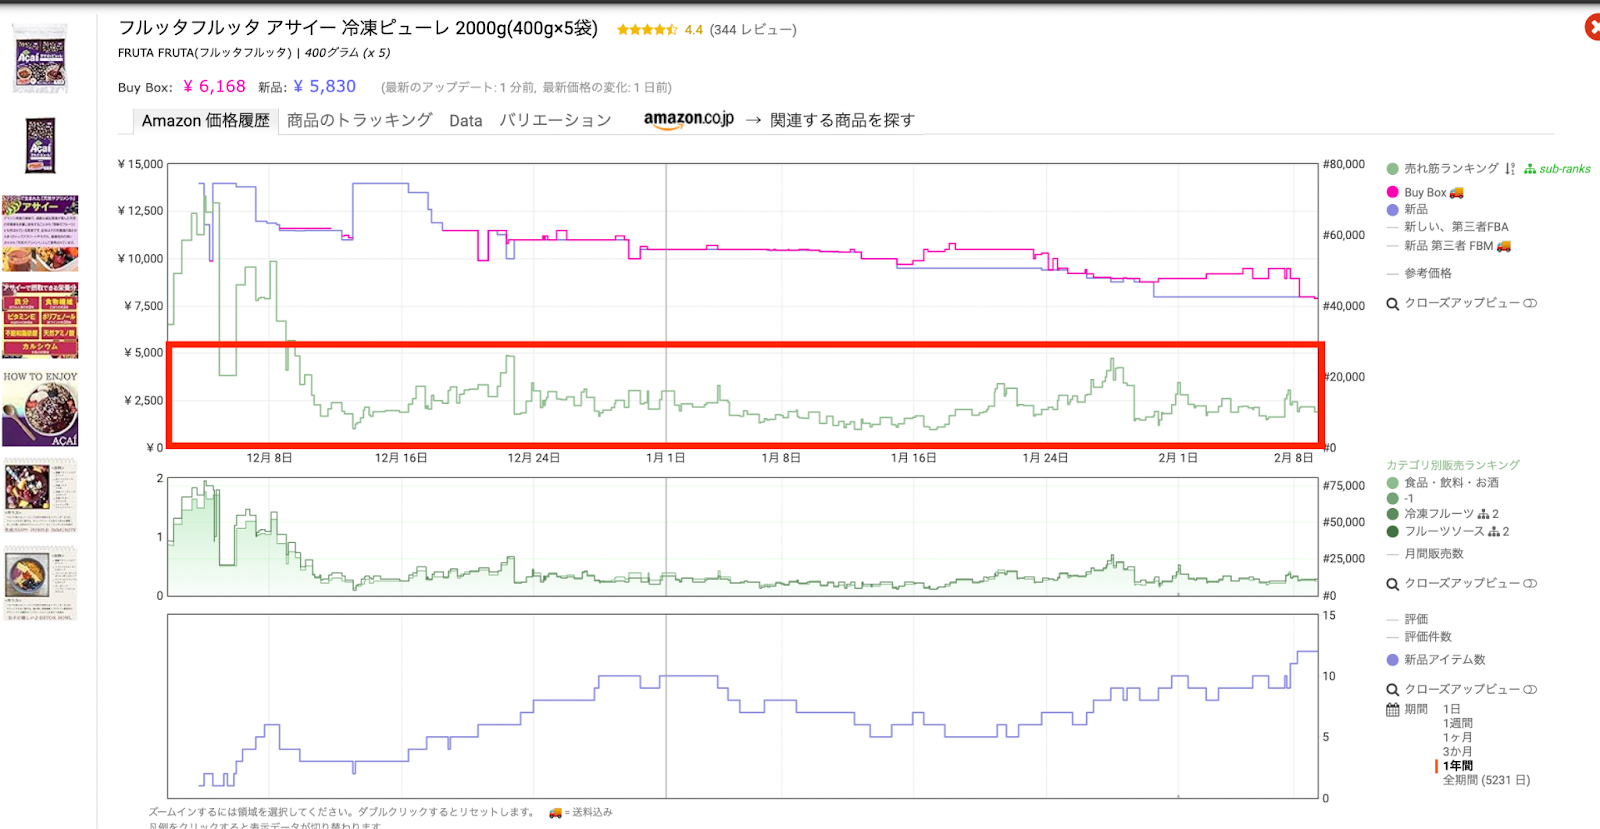Click magnifier icon of top クローズアップビュー
The image size is (1600, 829).
(x=1392, y=304)
